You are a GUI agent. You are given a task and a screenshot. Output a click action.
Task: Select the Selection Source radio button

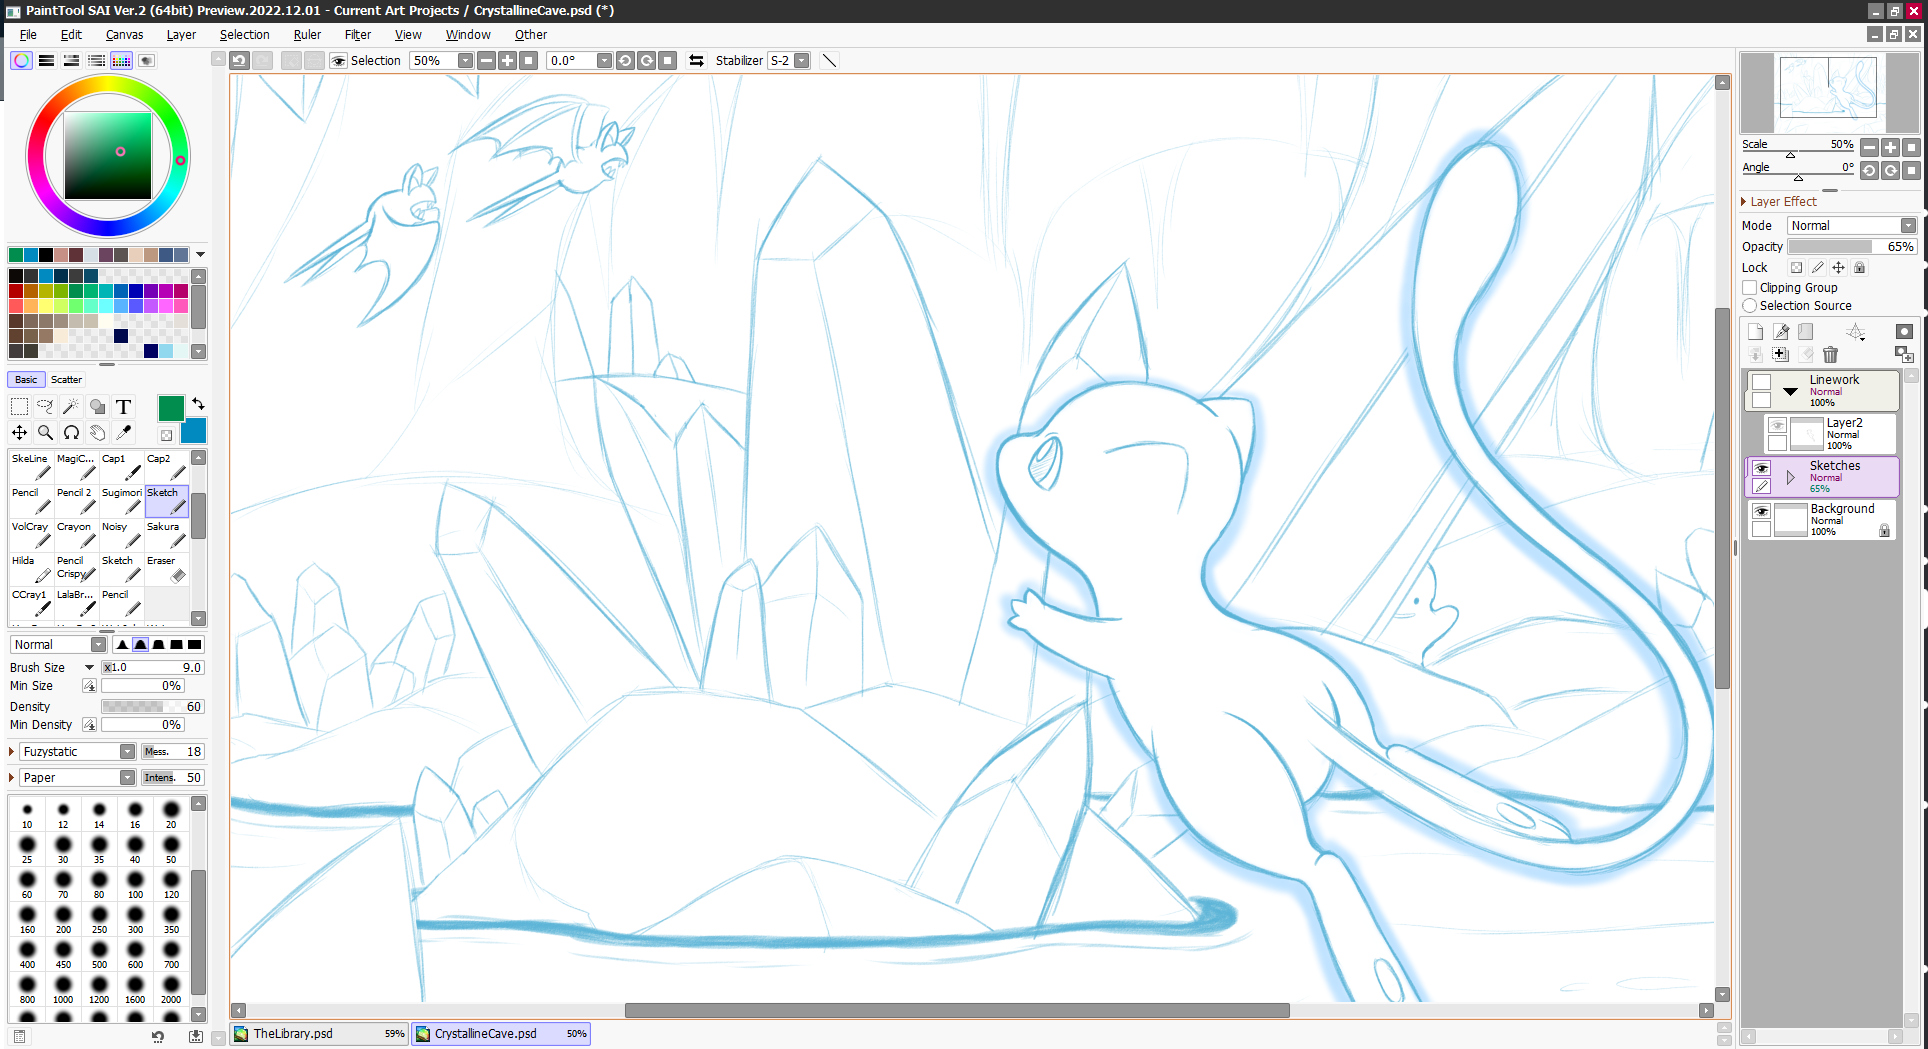tap(1750, 305)
